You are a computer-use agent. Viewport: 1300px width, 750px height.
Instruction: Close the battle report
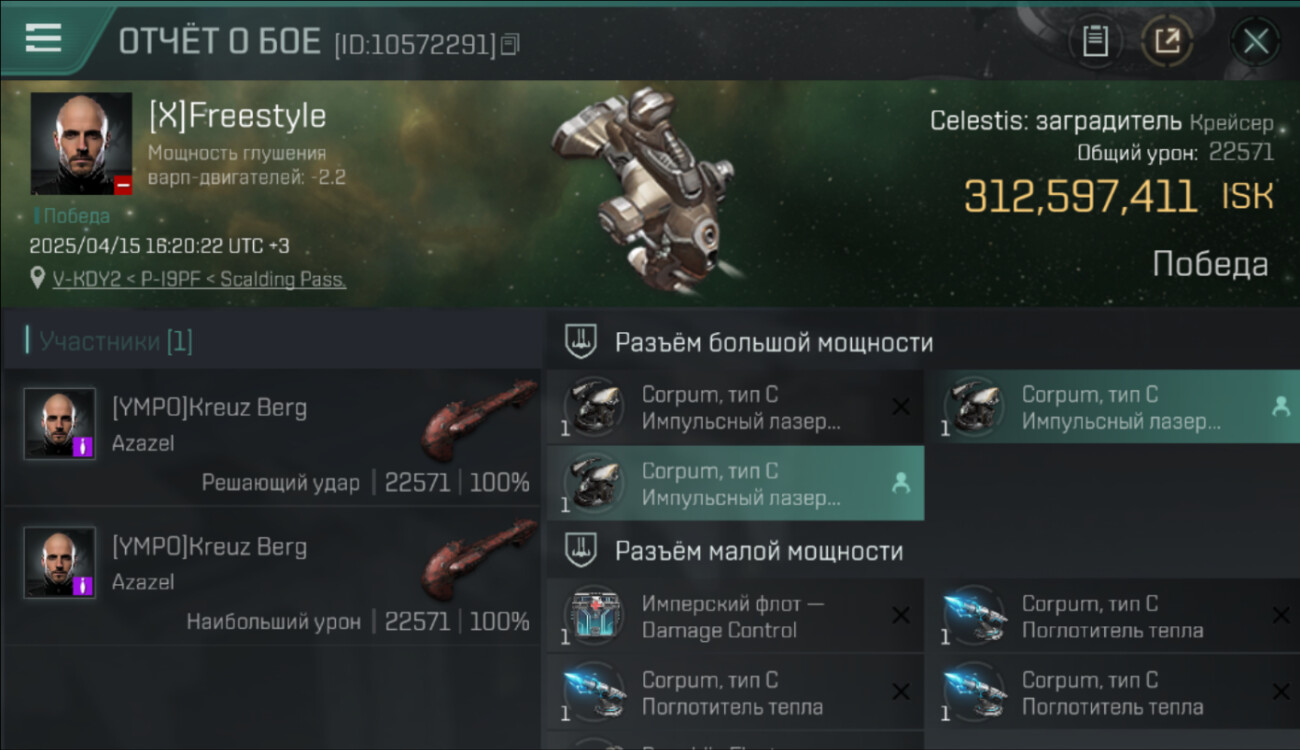(1255, 41)
